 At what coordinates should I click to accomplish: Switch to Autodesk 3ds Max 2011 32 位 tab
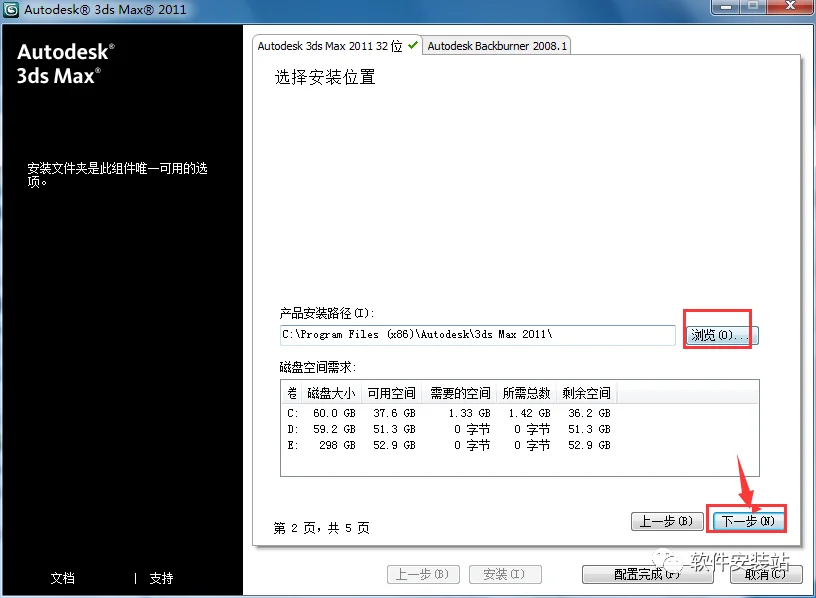(x=336, y=46)
